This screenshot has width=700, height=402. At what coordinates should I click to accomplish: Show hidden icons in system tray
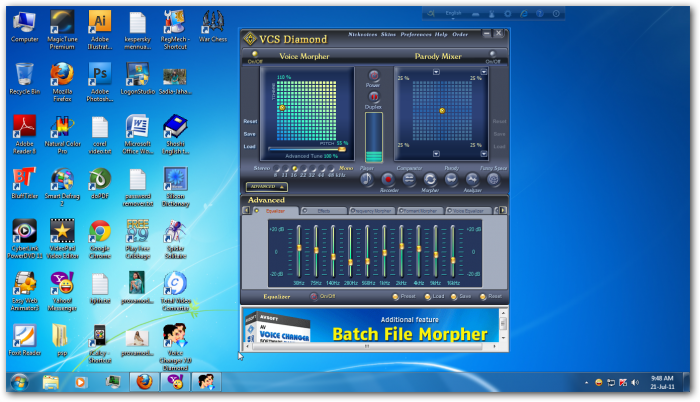pos(586,383)
